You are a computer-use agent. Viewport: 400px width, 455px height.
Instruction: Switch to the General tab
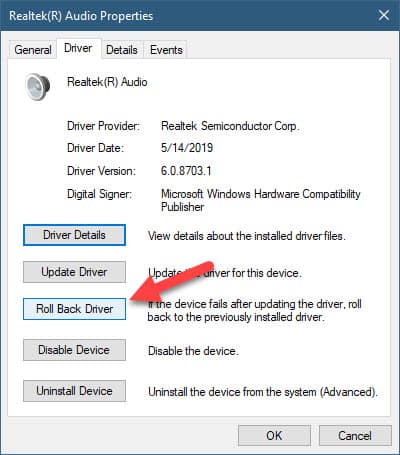pos(33,50)
